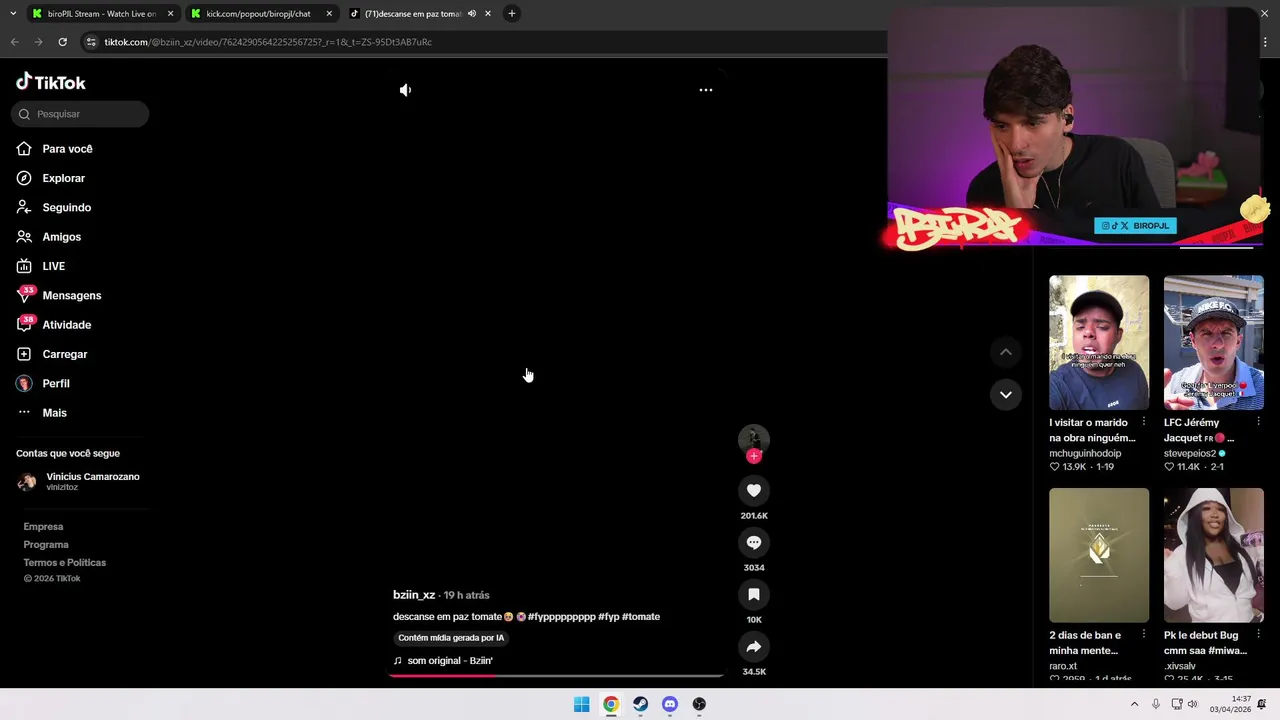Open 'visitar o marido na obra' video thumbnail
Viewport: 1280px width, 720px height.
1099,343
